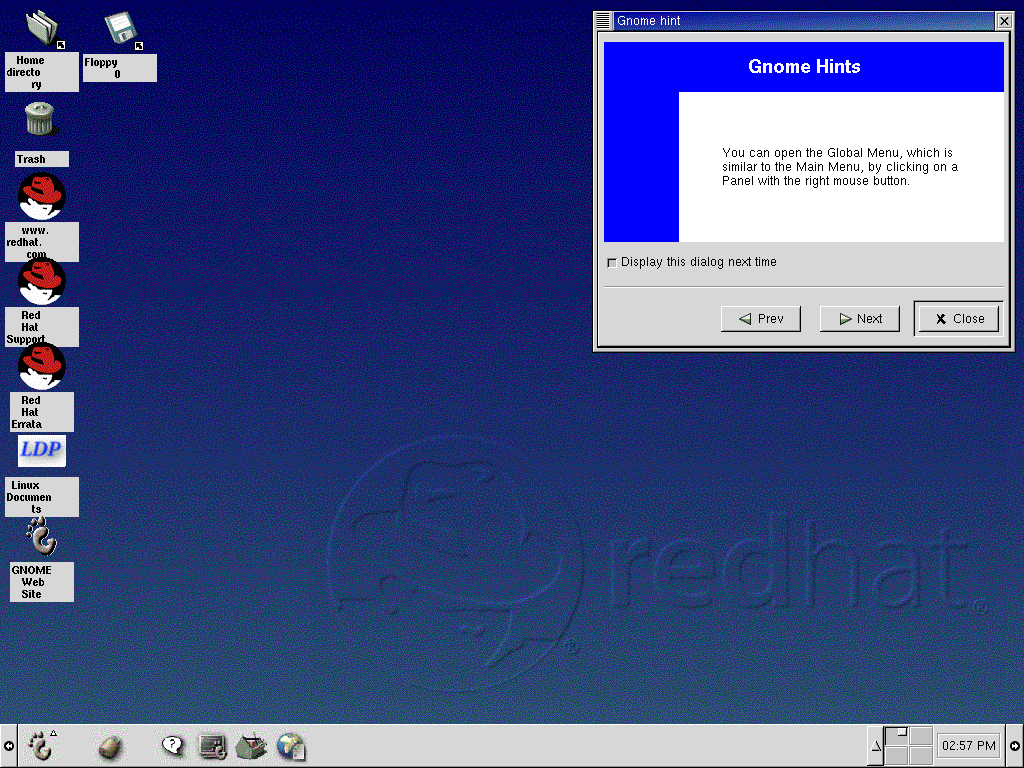This screenshot has height=768, width=1024.
Task: Click Prev to show previous hint
Action: (761, 319)
